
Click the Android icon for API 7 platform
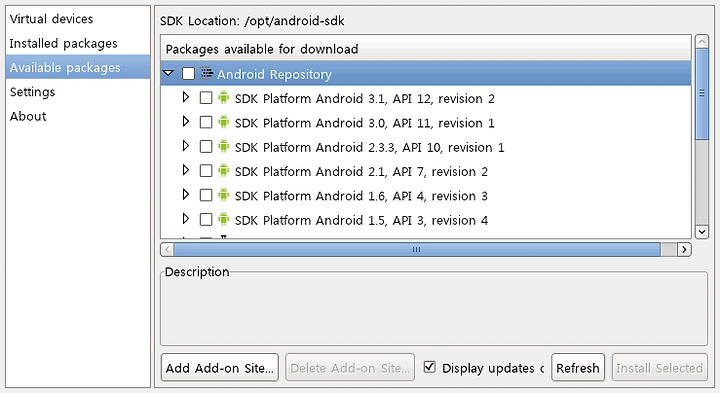pos(224,171)
